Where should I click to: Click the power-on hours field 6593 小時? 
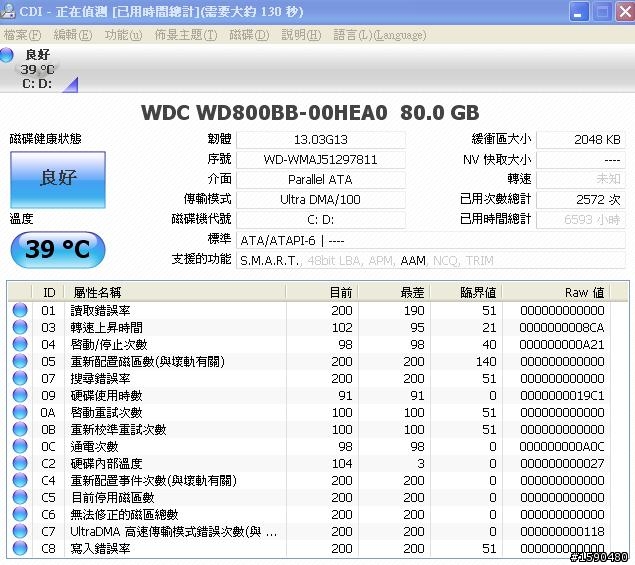[x=581, y=220]
